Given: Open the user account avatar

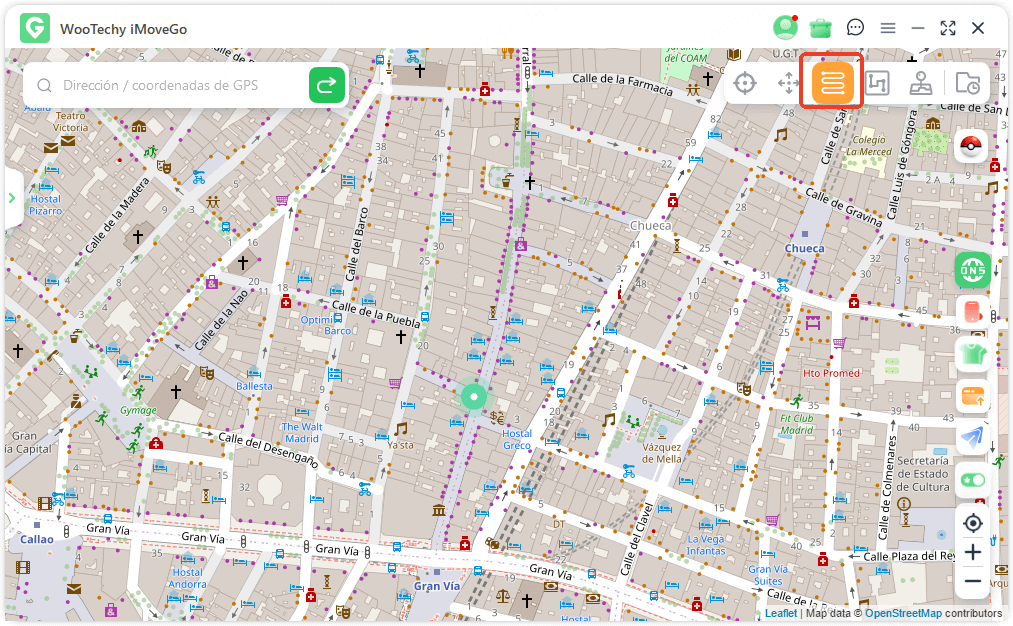Looking at the screenshot, I should 785,28.
